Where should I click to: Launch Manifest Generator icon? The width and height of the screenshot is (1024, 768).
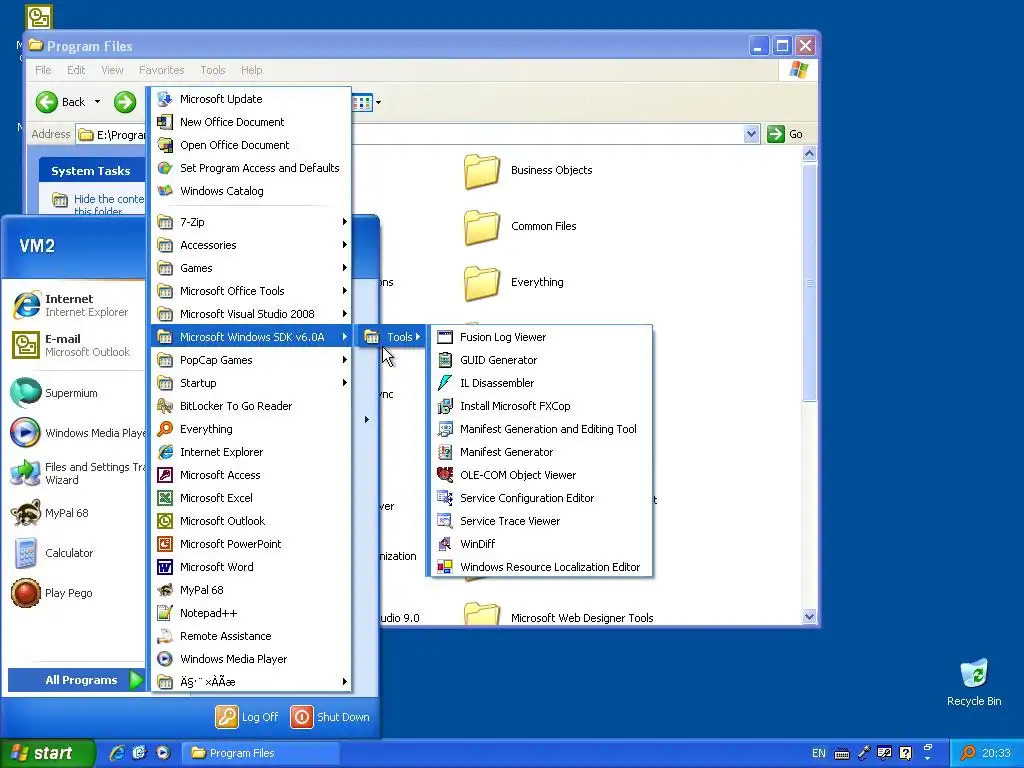coord(445,452)
